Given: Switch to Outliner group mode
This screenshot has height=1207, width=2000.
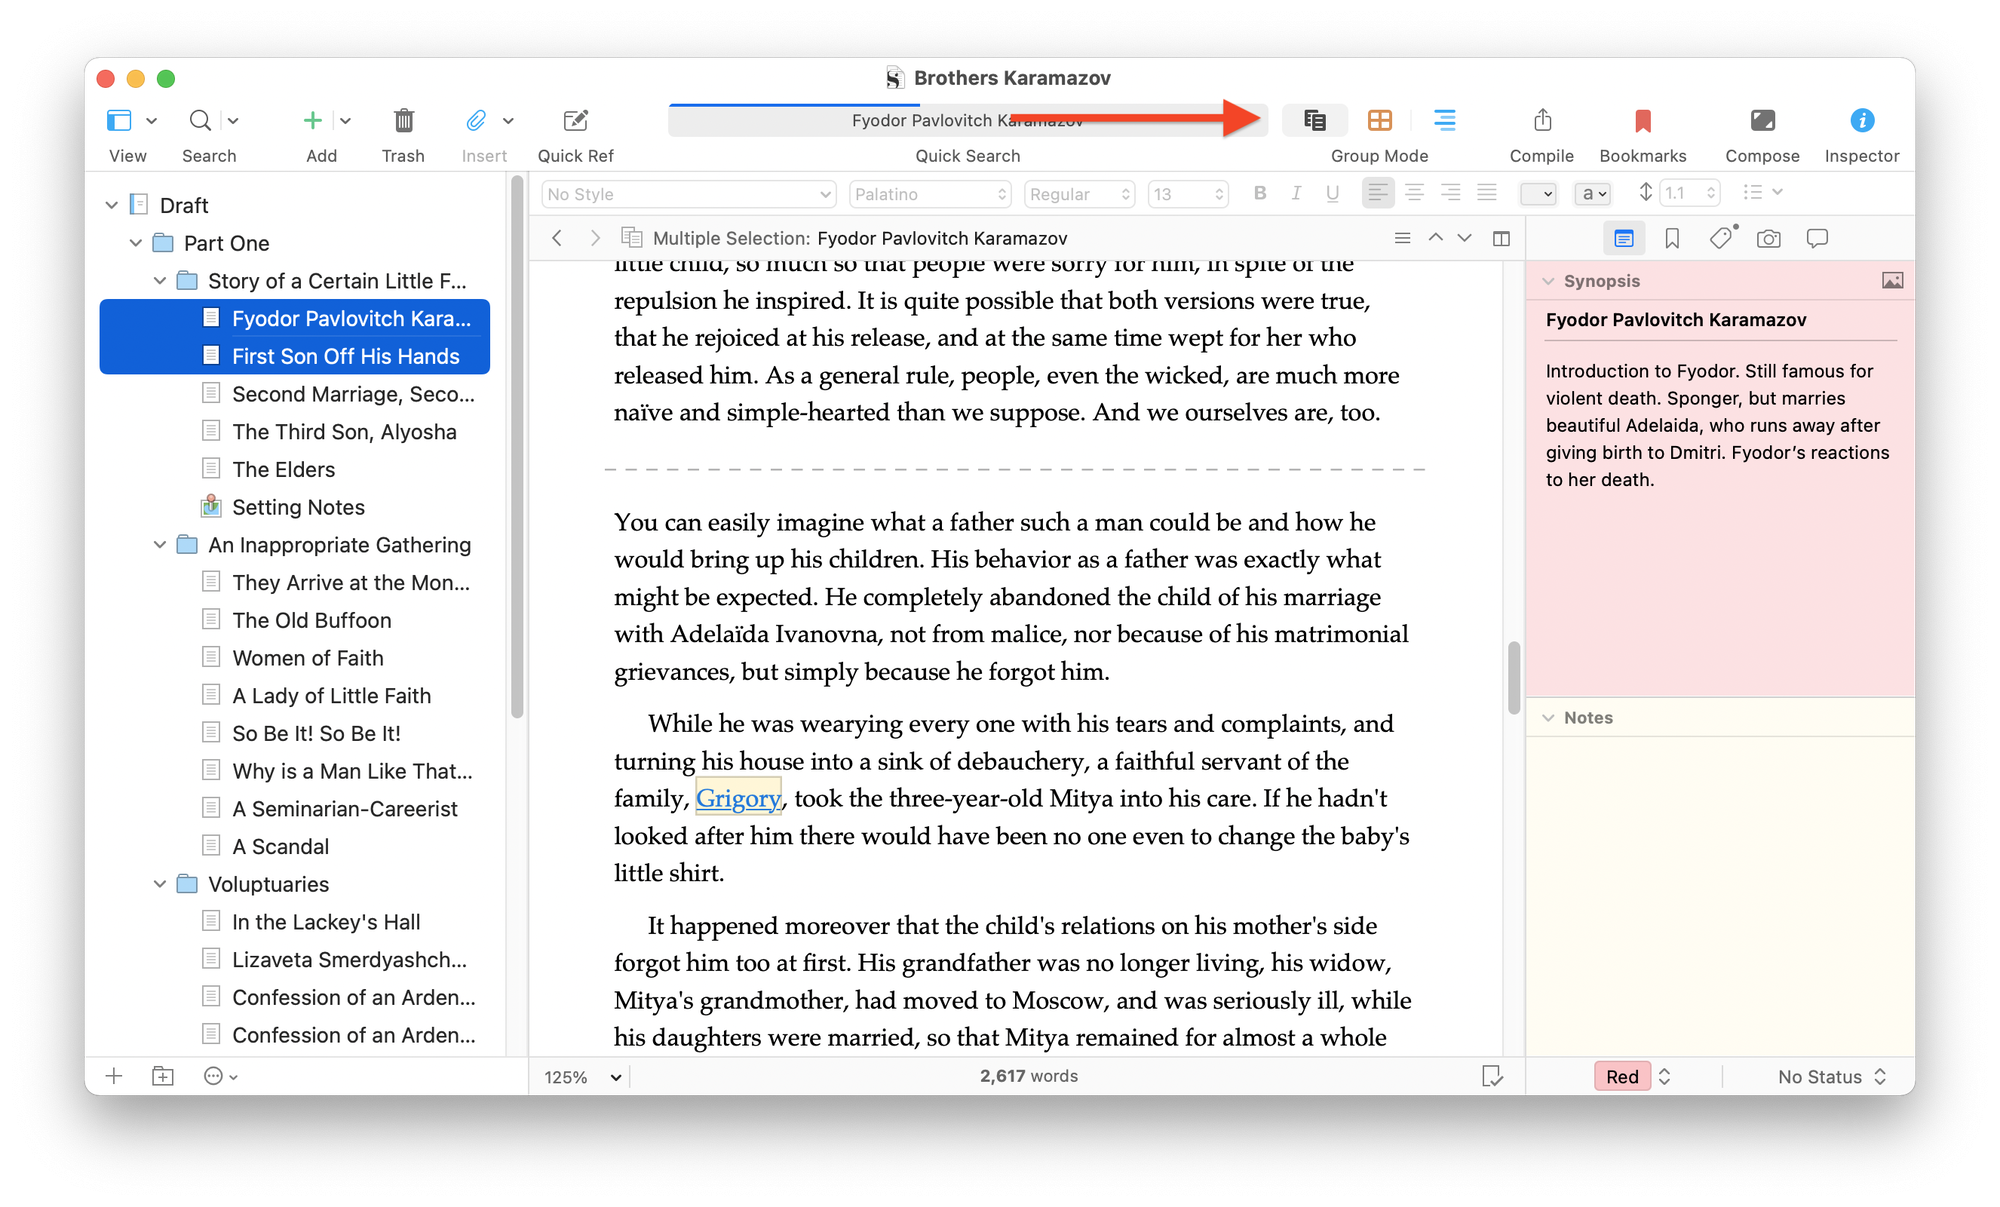Looking at the screenshot, I should [1444, 121].
